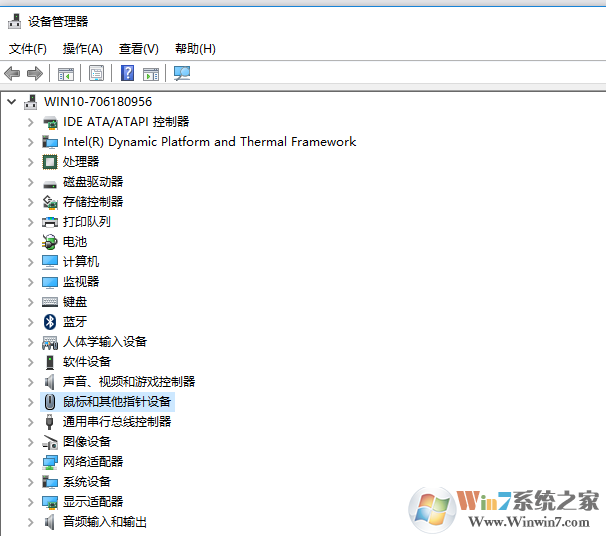Click the monitor icon beside 监视器

[50, 282]
